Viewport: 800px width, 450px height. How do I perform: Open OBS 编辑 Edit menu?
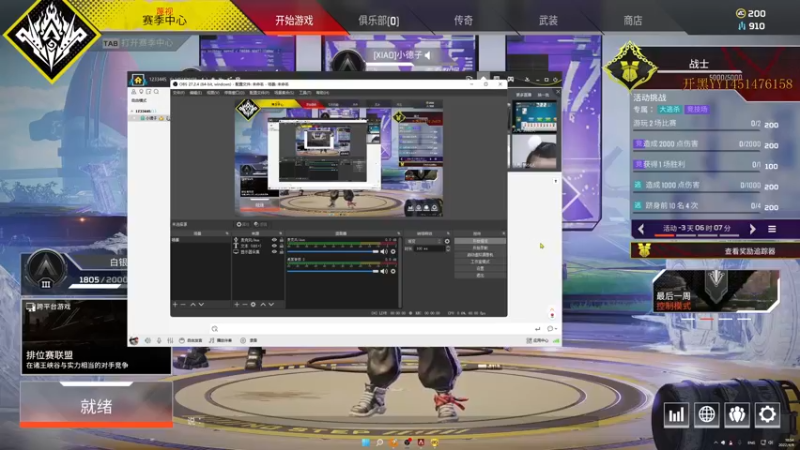[195, 93]
